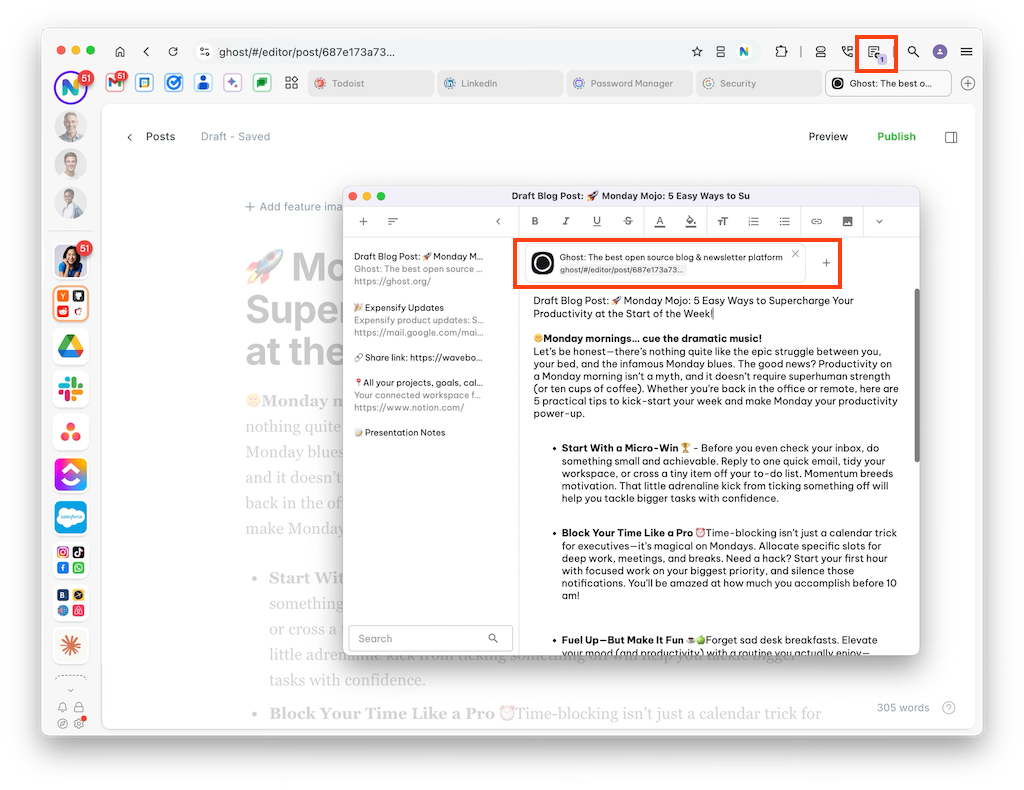Add a new tab with the plus button
The width and height of the screenshot is (1024, 790).
click(x=968, y=84)
